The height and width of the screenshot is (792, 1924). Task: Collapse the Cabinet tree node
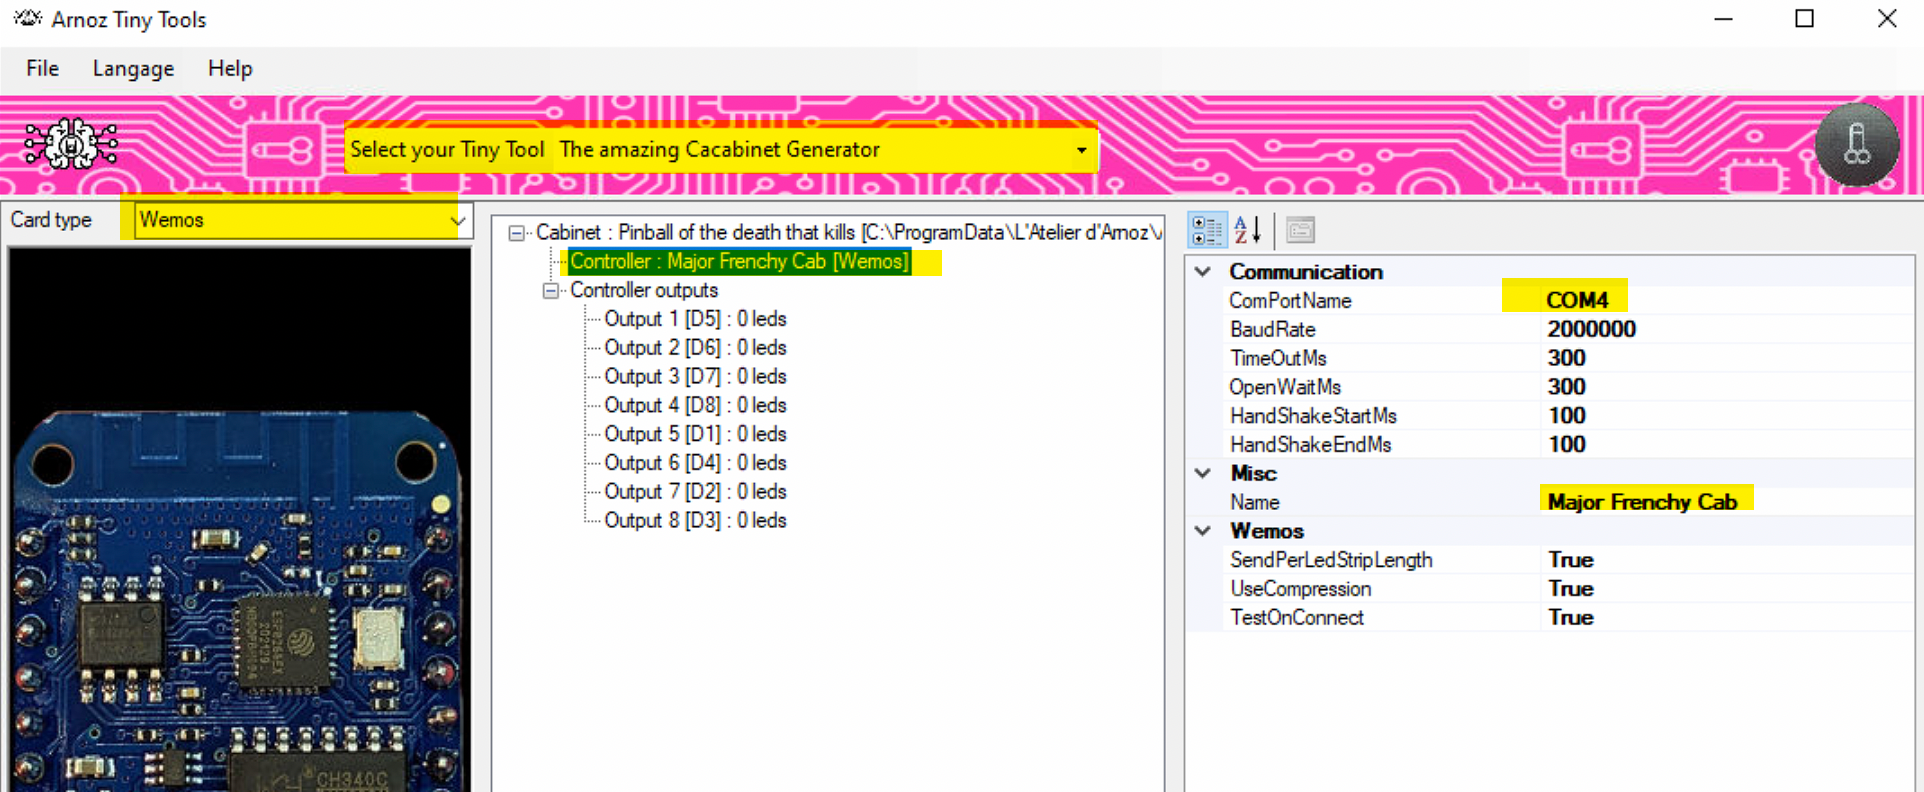516,233
